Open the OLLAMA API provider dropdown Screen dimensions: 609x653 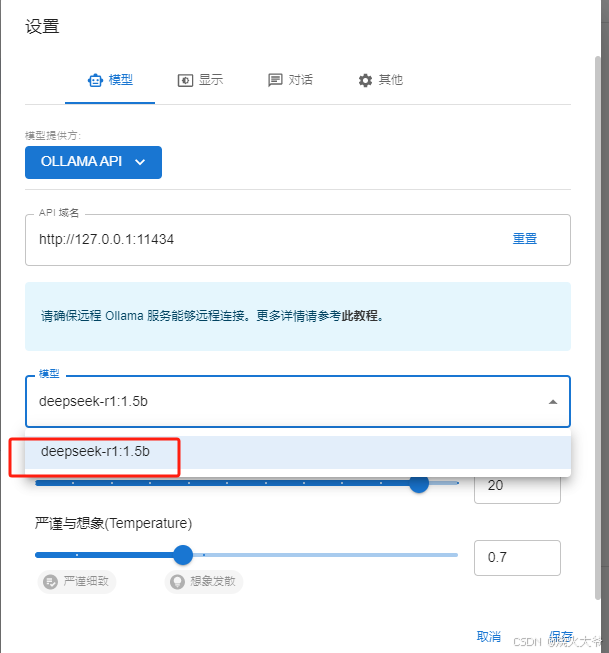(x=93, y=162)
